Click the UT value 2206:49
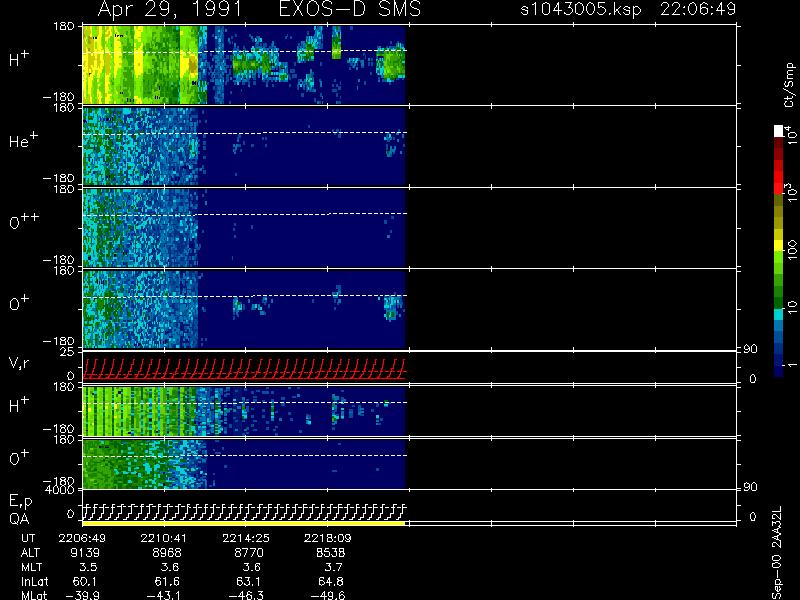 [x=82, y=538]
